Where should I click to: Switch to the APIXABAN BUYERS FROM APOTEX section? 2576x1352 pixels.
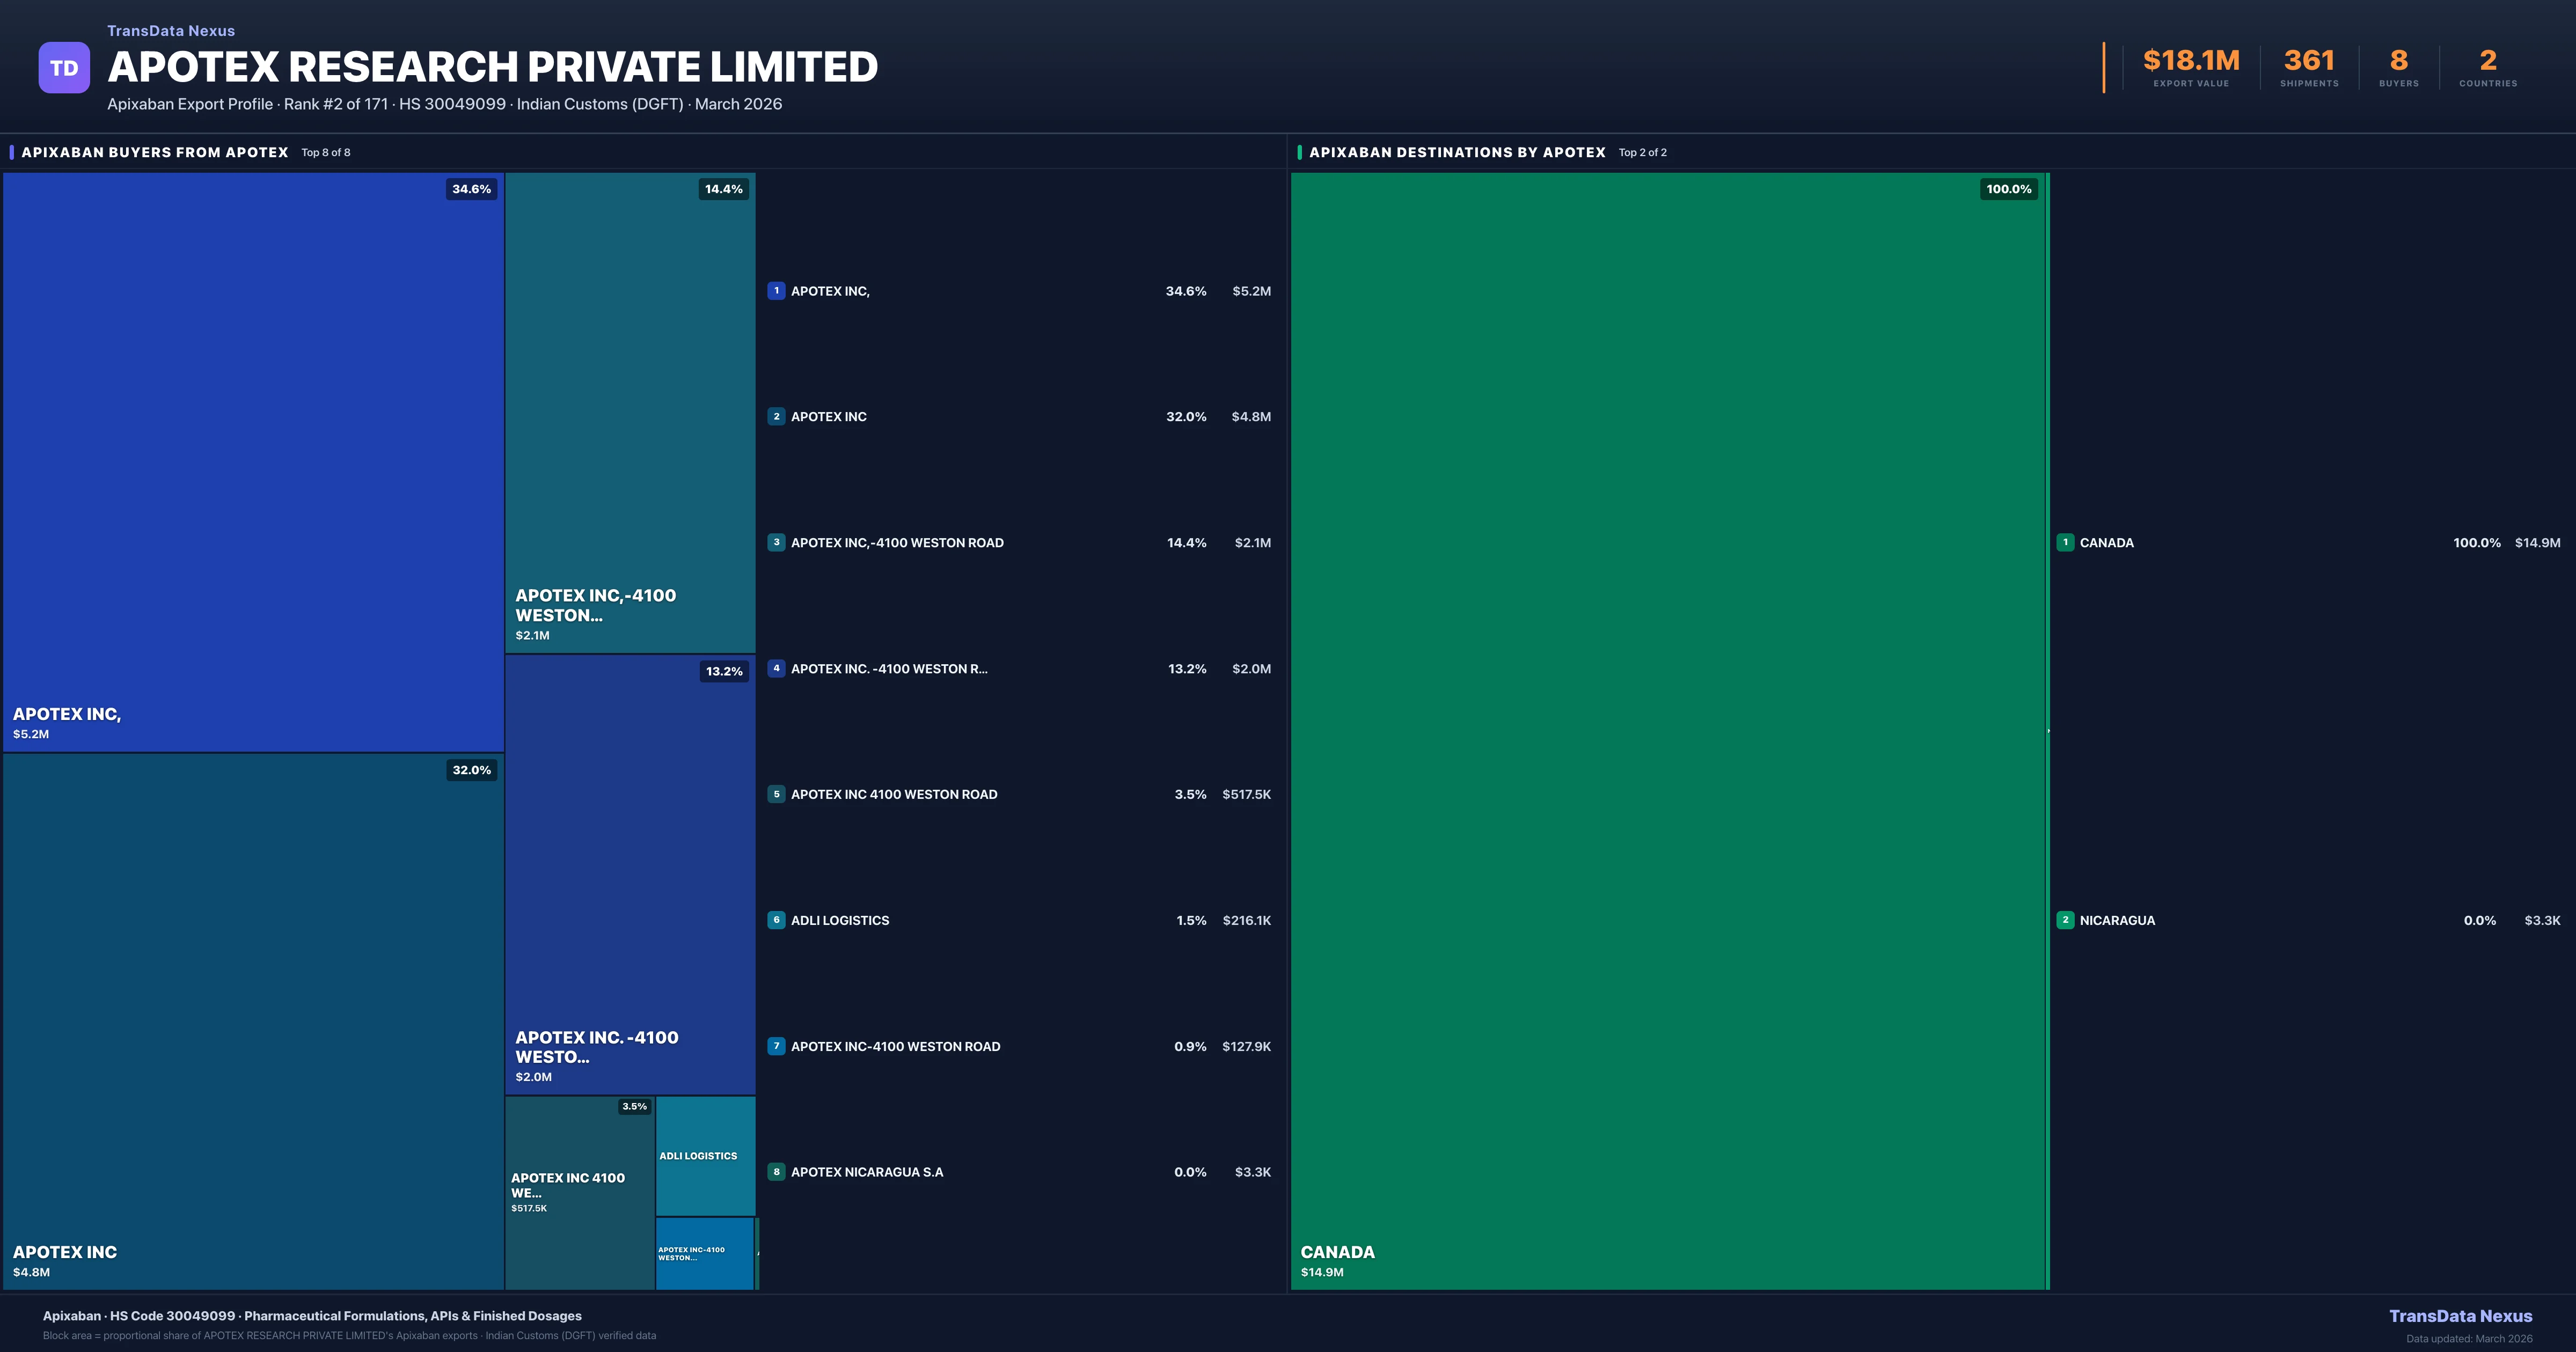[155, 152]
